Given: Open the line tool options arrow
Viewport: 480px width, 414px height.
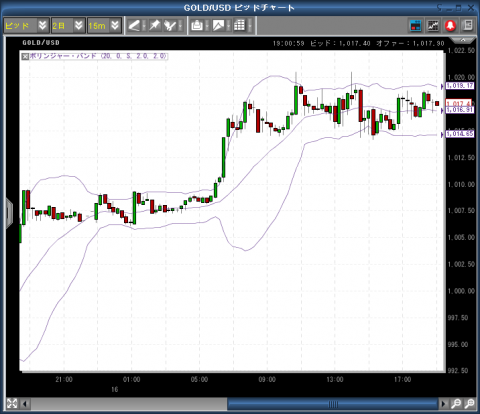Looking at the screenshot, I should (144, 26).
